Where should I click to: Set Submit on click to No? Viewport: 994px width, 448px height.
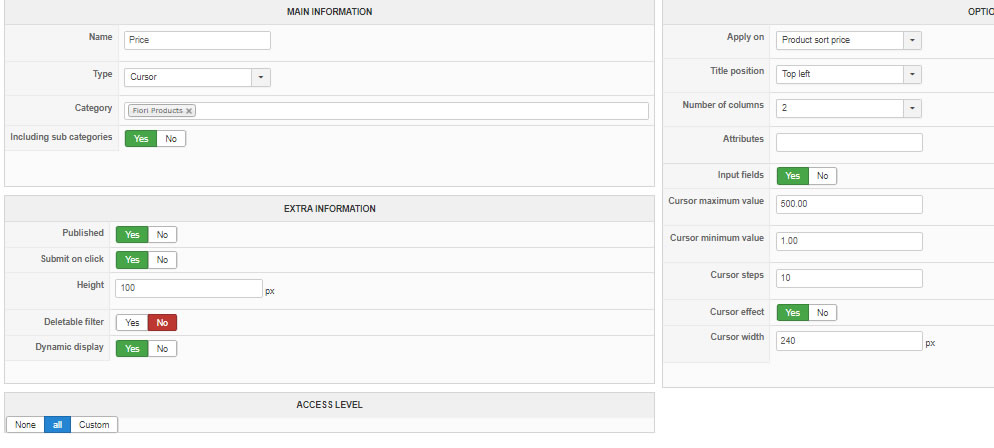[x=162, y=260]
